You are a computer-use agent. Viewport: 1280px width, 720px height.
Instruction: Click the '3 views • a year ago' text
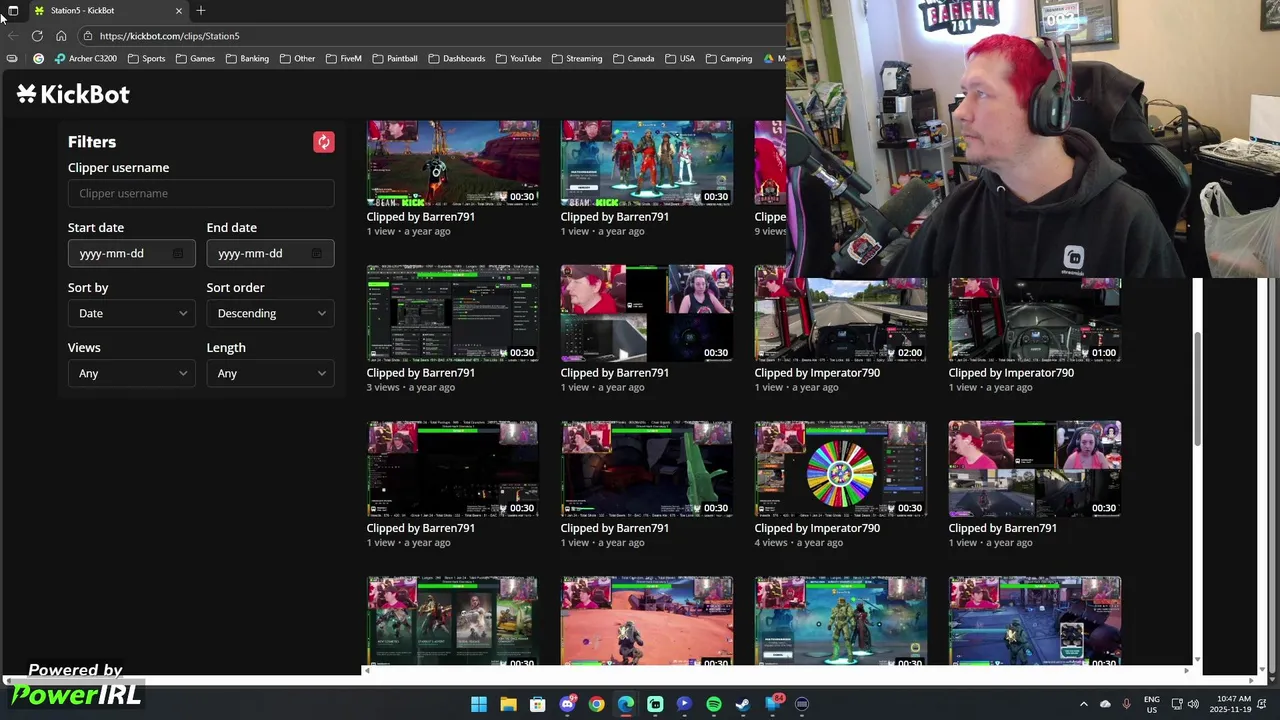[410, 388]
